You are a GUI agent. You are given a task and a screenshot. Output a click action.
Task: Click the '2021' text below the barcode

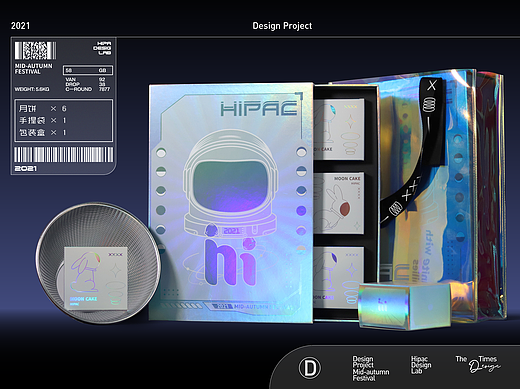pos(25,168)
